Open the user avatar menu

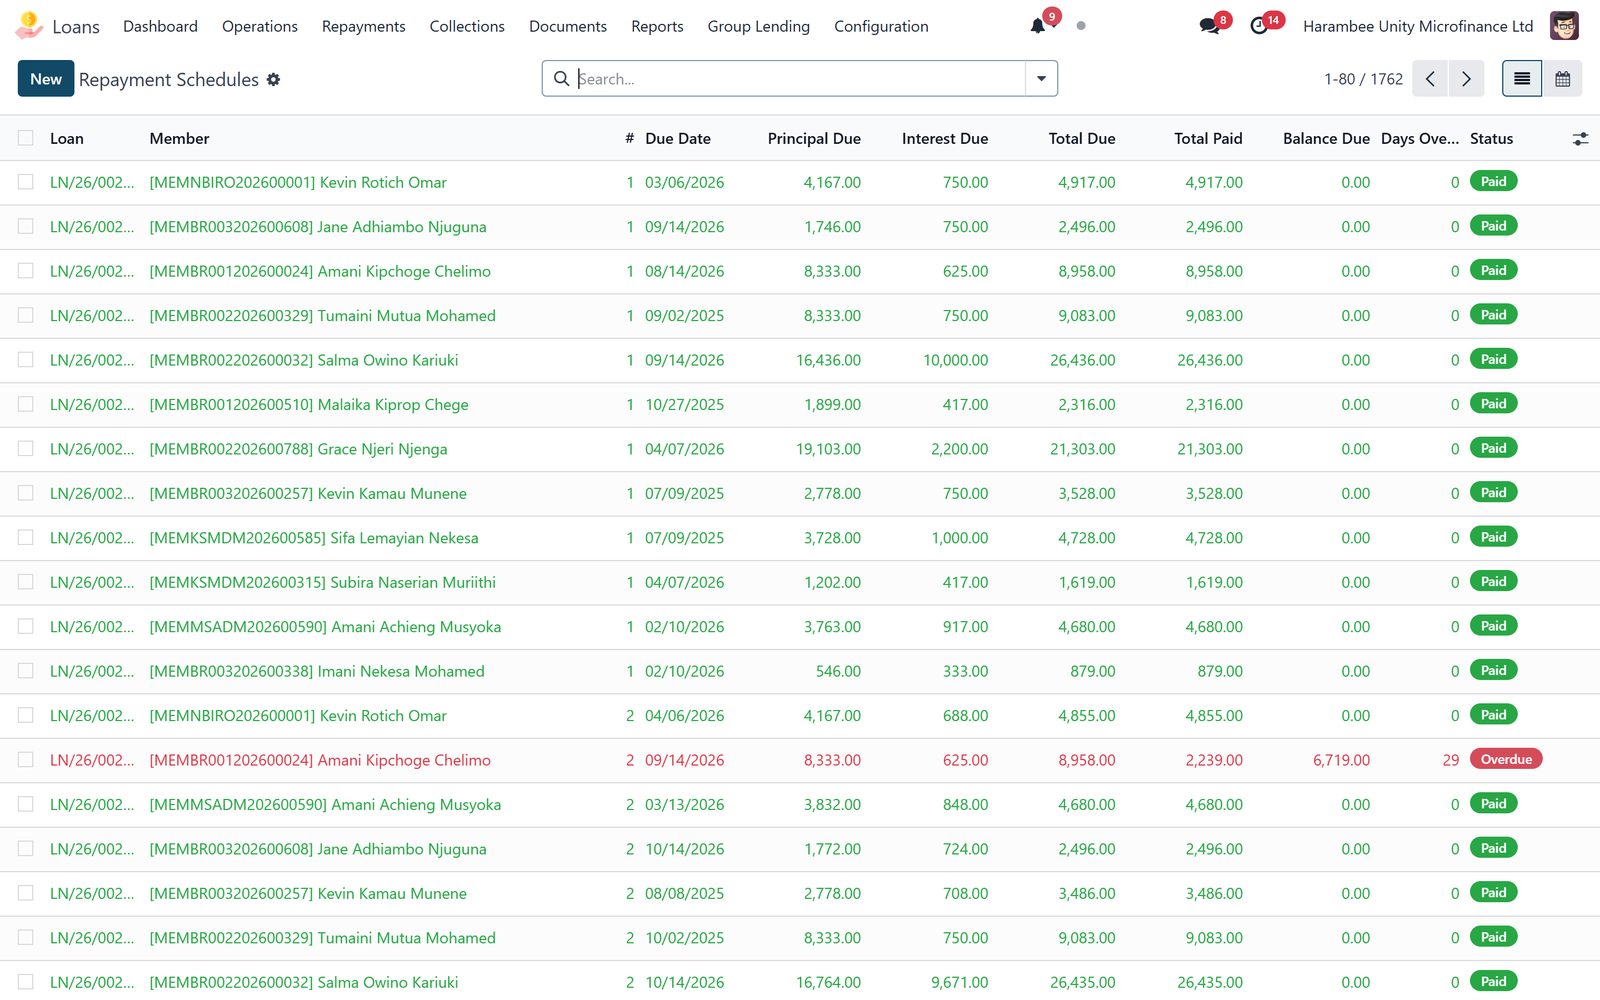click(1564, 26)
